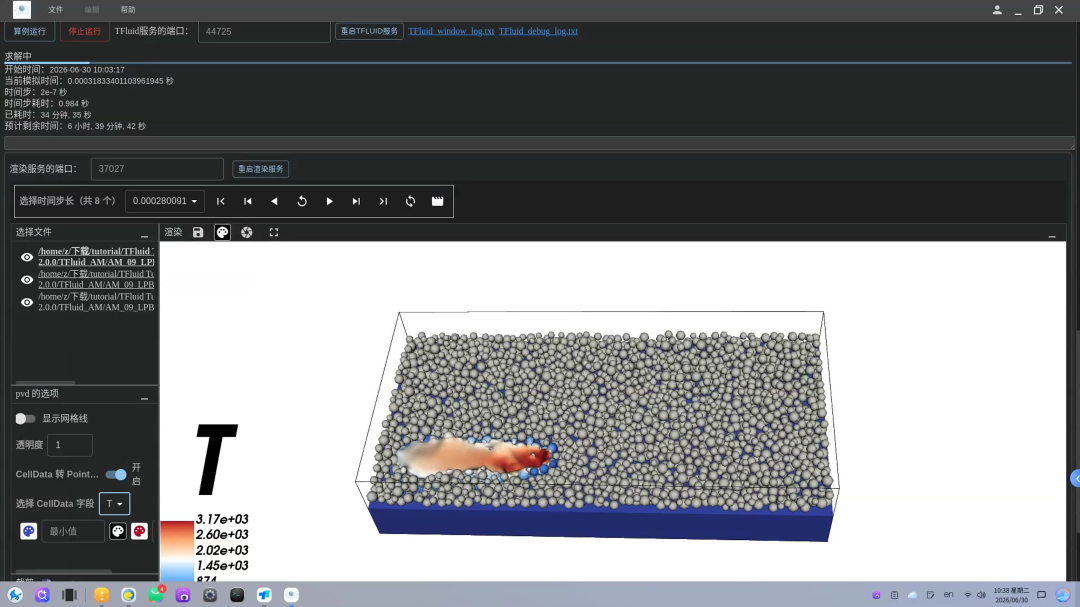
Task: Turn off CellData 转 Point switch
Action: coord(116,475)
